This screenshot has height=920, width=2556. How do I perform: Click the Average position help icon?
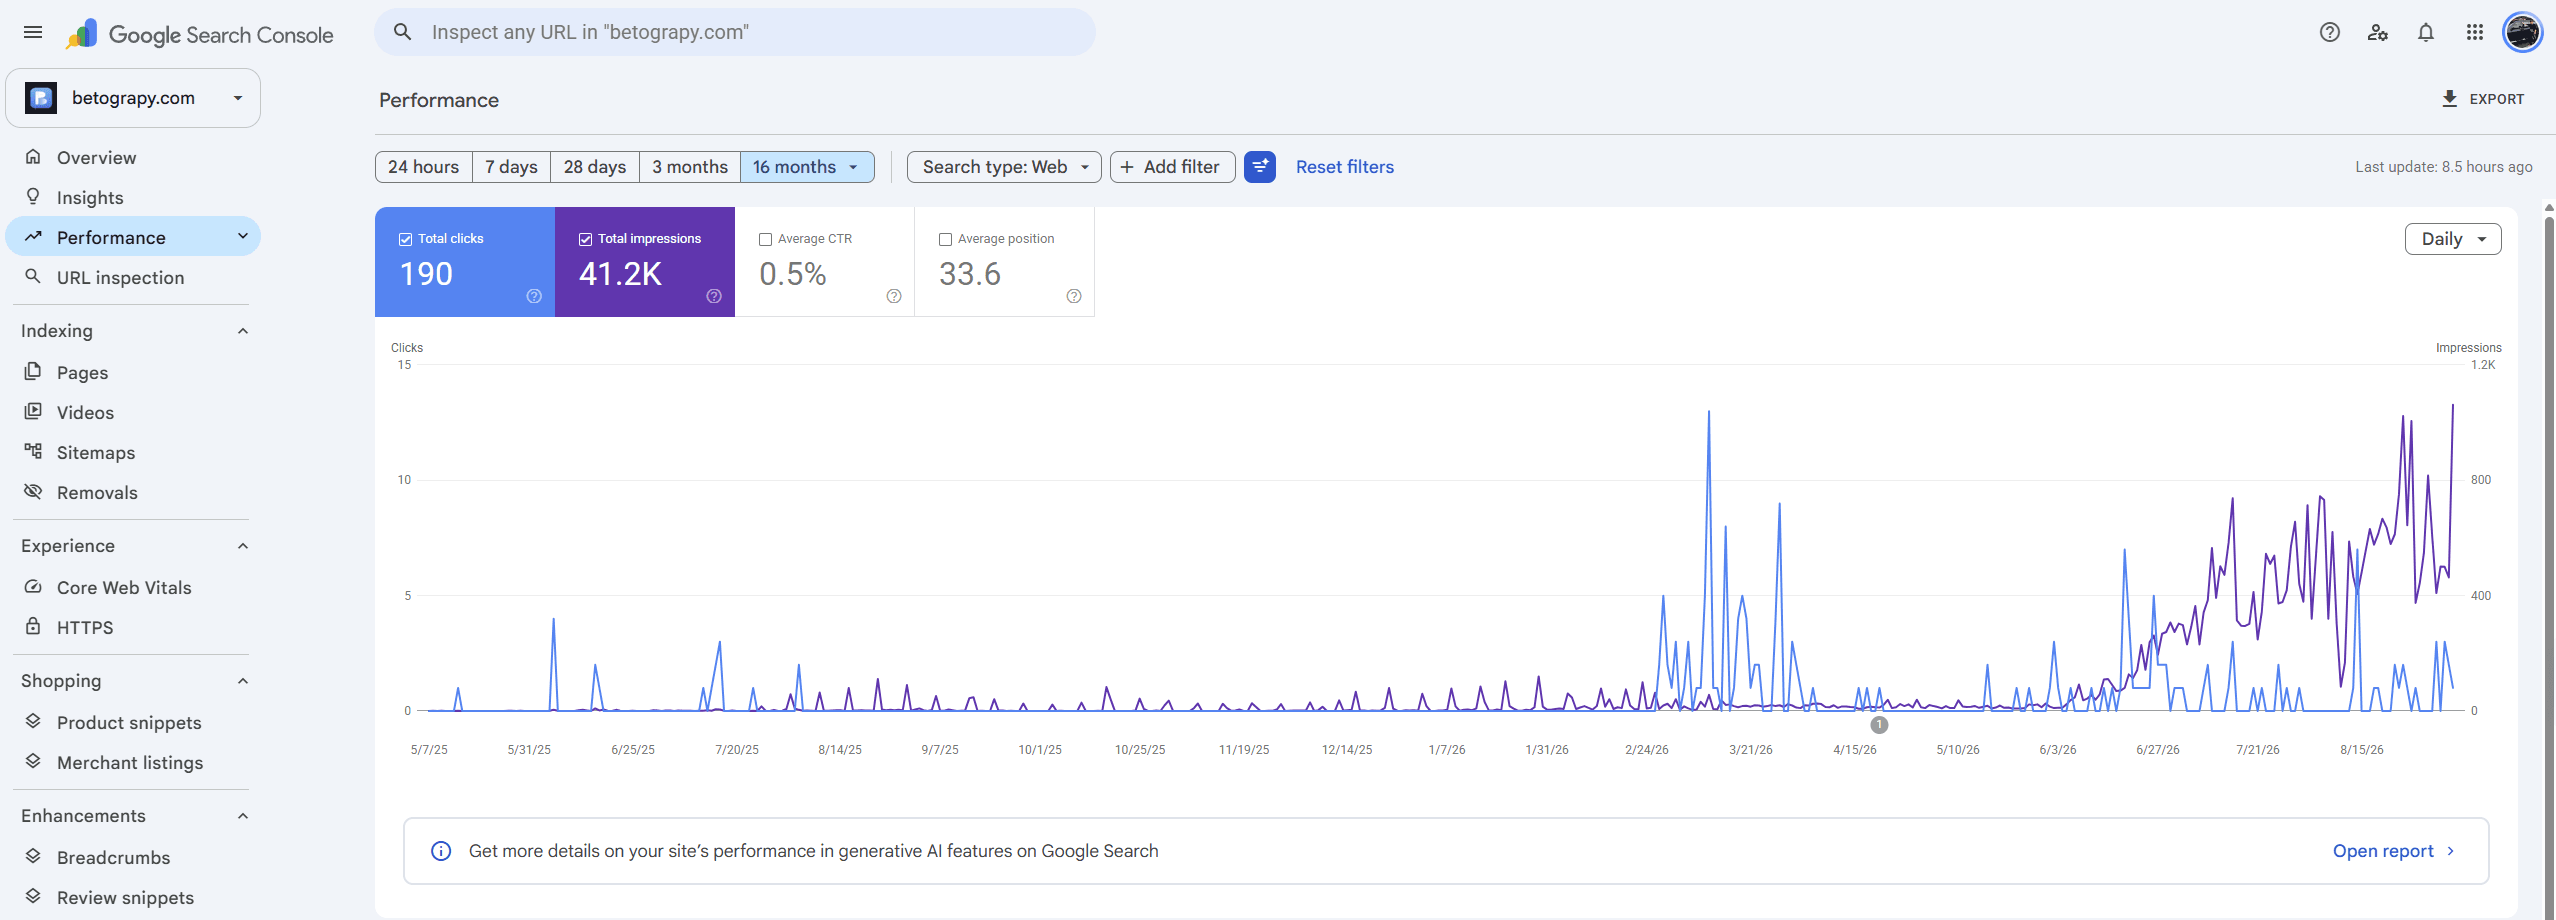pyautogui.click(x=1074, y=296)
